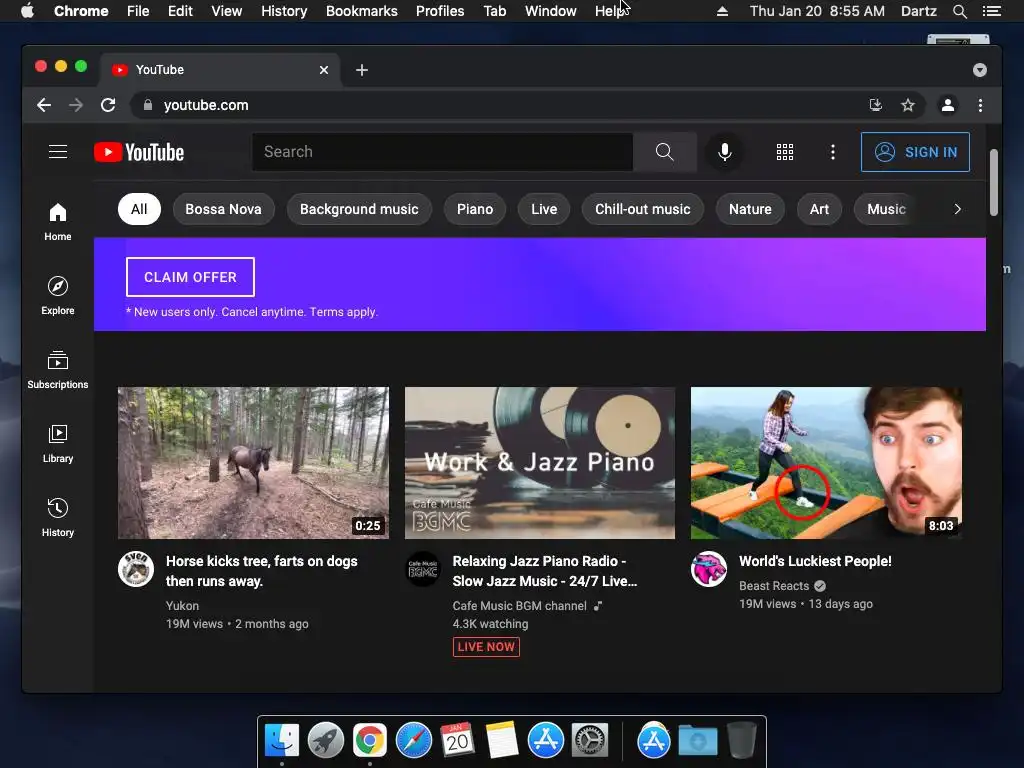1024x768 pixels.
Task: Open the horse in forest thumbnail
Action: (253, 463)
